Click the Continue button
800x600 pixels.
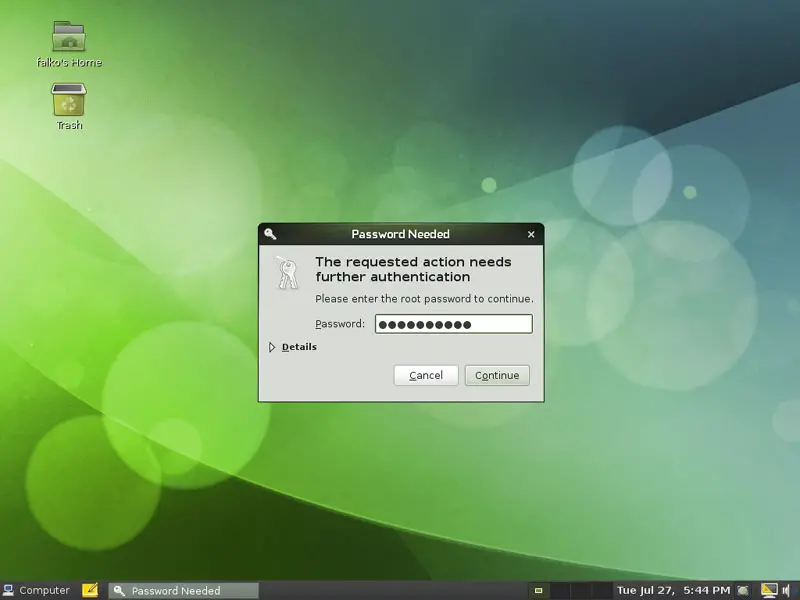click(x=497, y=376)
